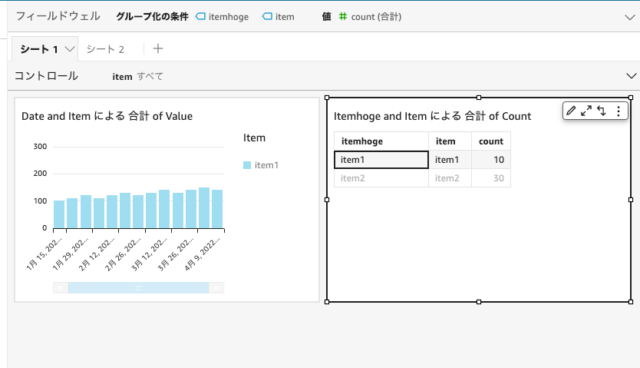Collapse the controls bar chevron
This screenshot has width=640, height=368.
click(x=631, y=76)
